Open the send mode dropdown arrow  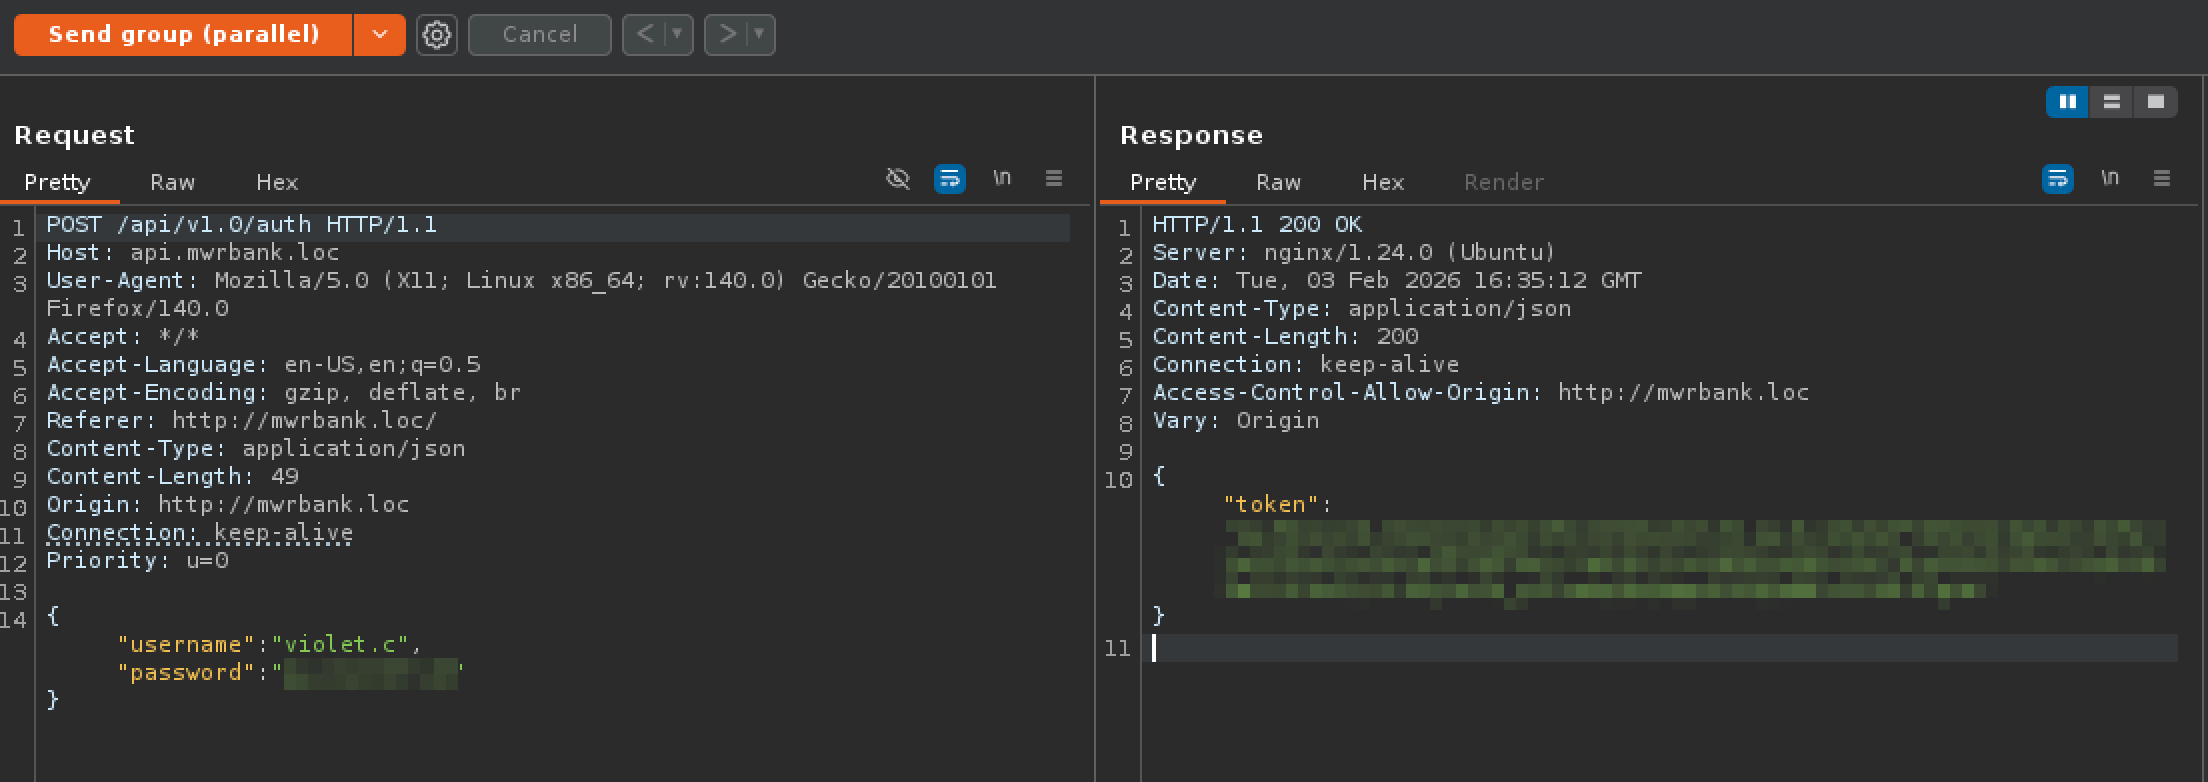pos(380,35)
